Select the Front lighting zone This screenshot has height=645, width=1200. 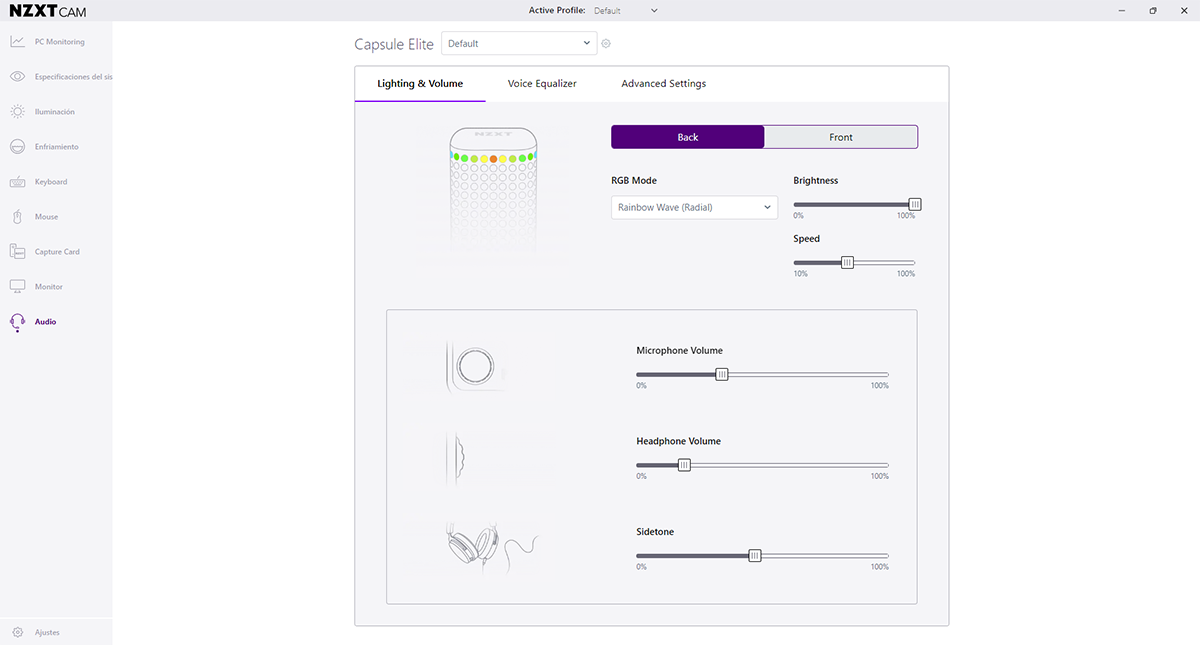[841, 137]
